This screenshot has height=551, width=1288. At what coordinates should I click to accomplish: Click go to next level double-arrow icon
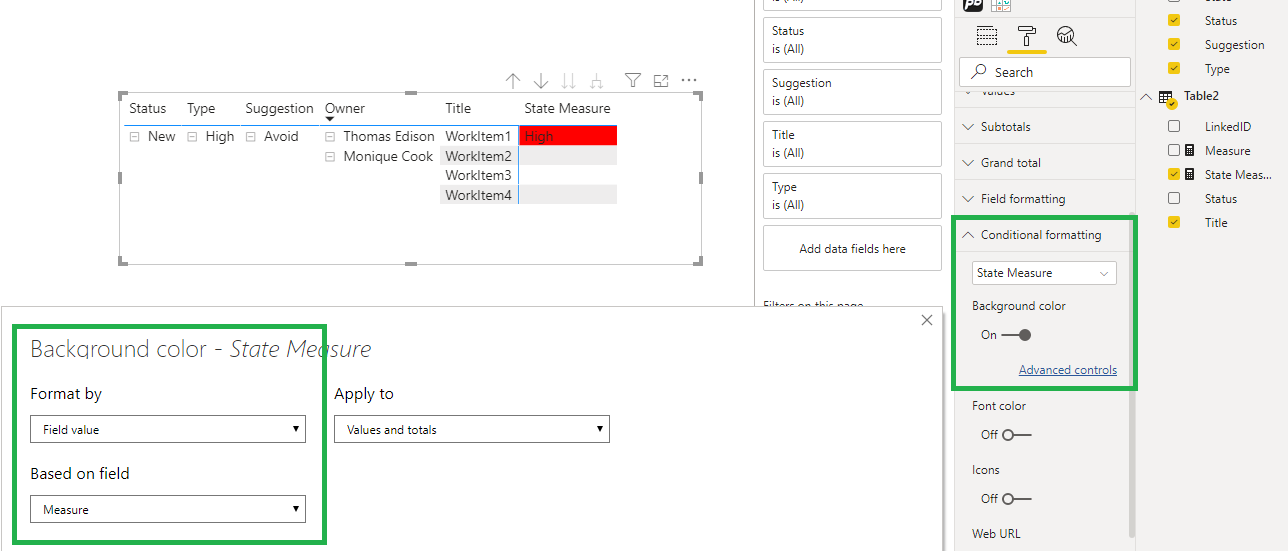point(569,81)
